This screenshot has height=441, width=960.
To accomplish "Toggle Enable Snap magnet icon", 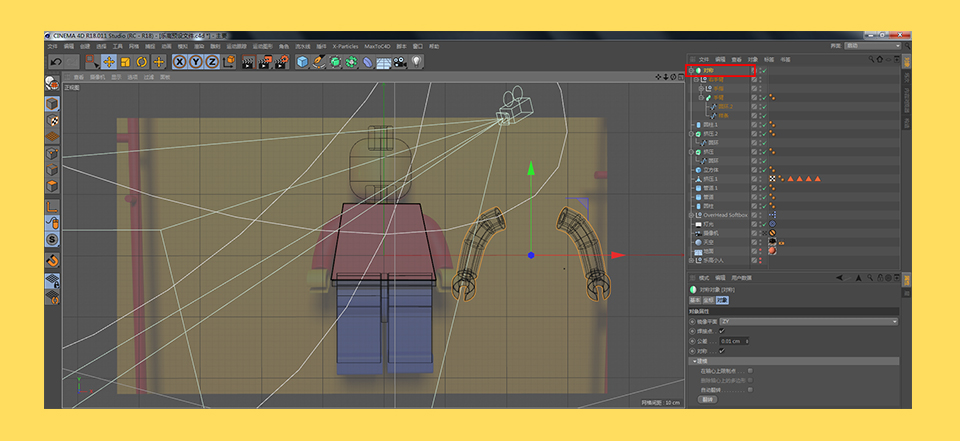I will pyautogui.click(x=52, y=260).
